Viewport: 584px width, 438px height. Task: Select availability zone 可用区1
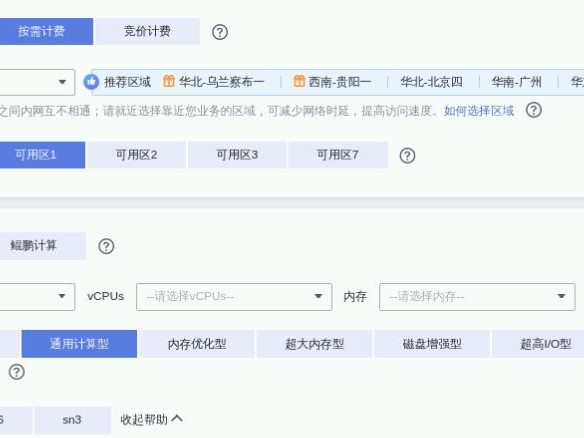pyautogui.click(x=42, y=155)
